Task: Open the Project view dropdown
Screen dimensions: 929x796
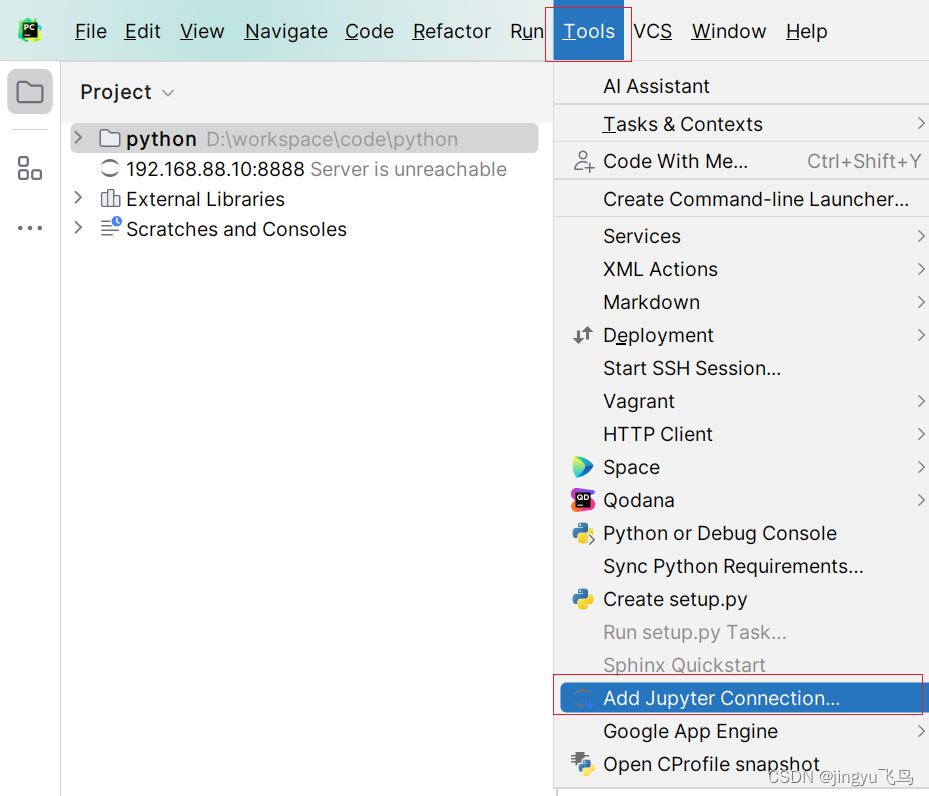Action: [x=165, y=92]
